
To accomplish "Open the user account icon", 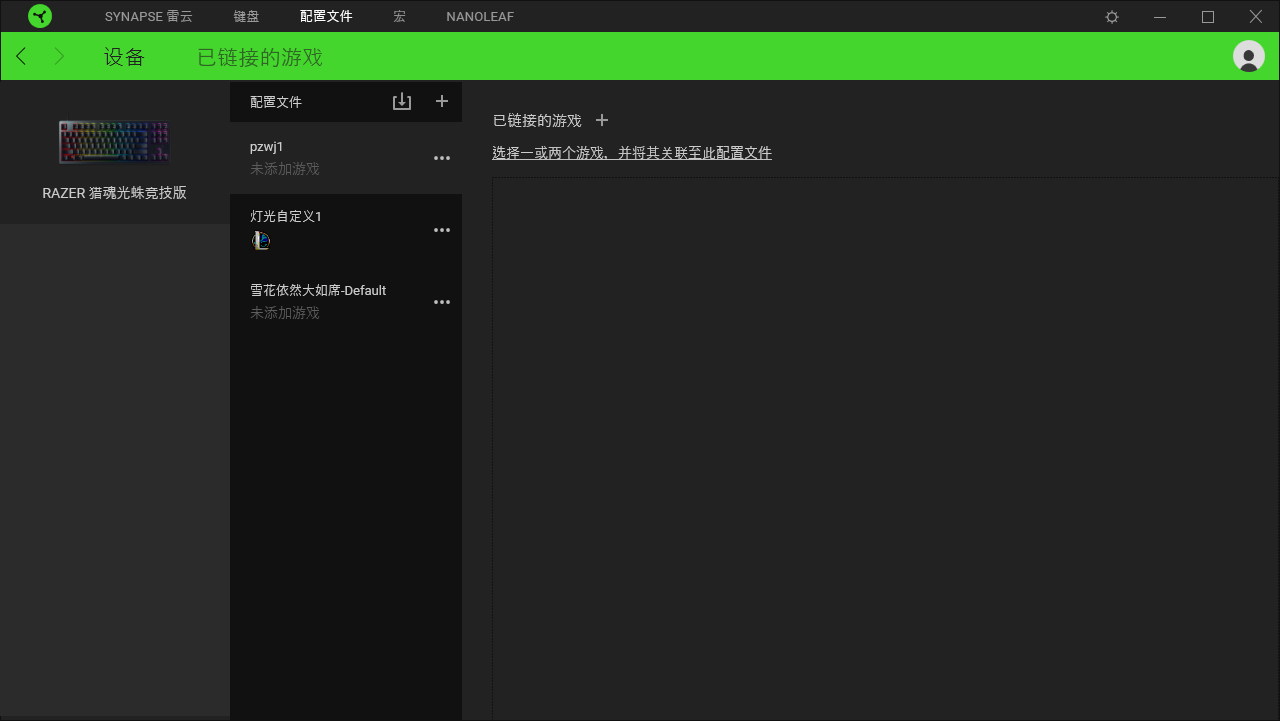I will click(1248, 56).
